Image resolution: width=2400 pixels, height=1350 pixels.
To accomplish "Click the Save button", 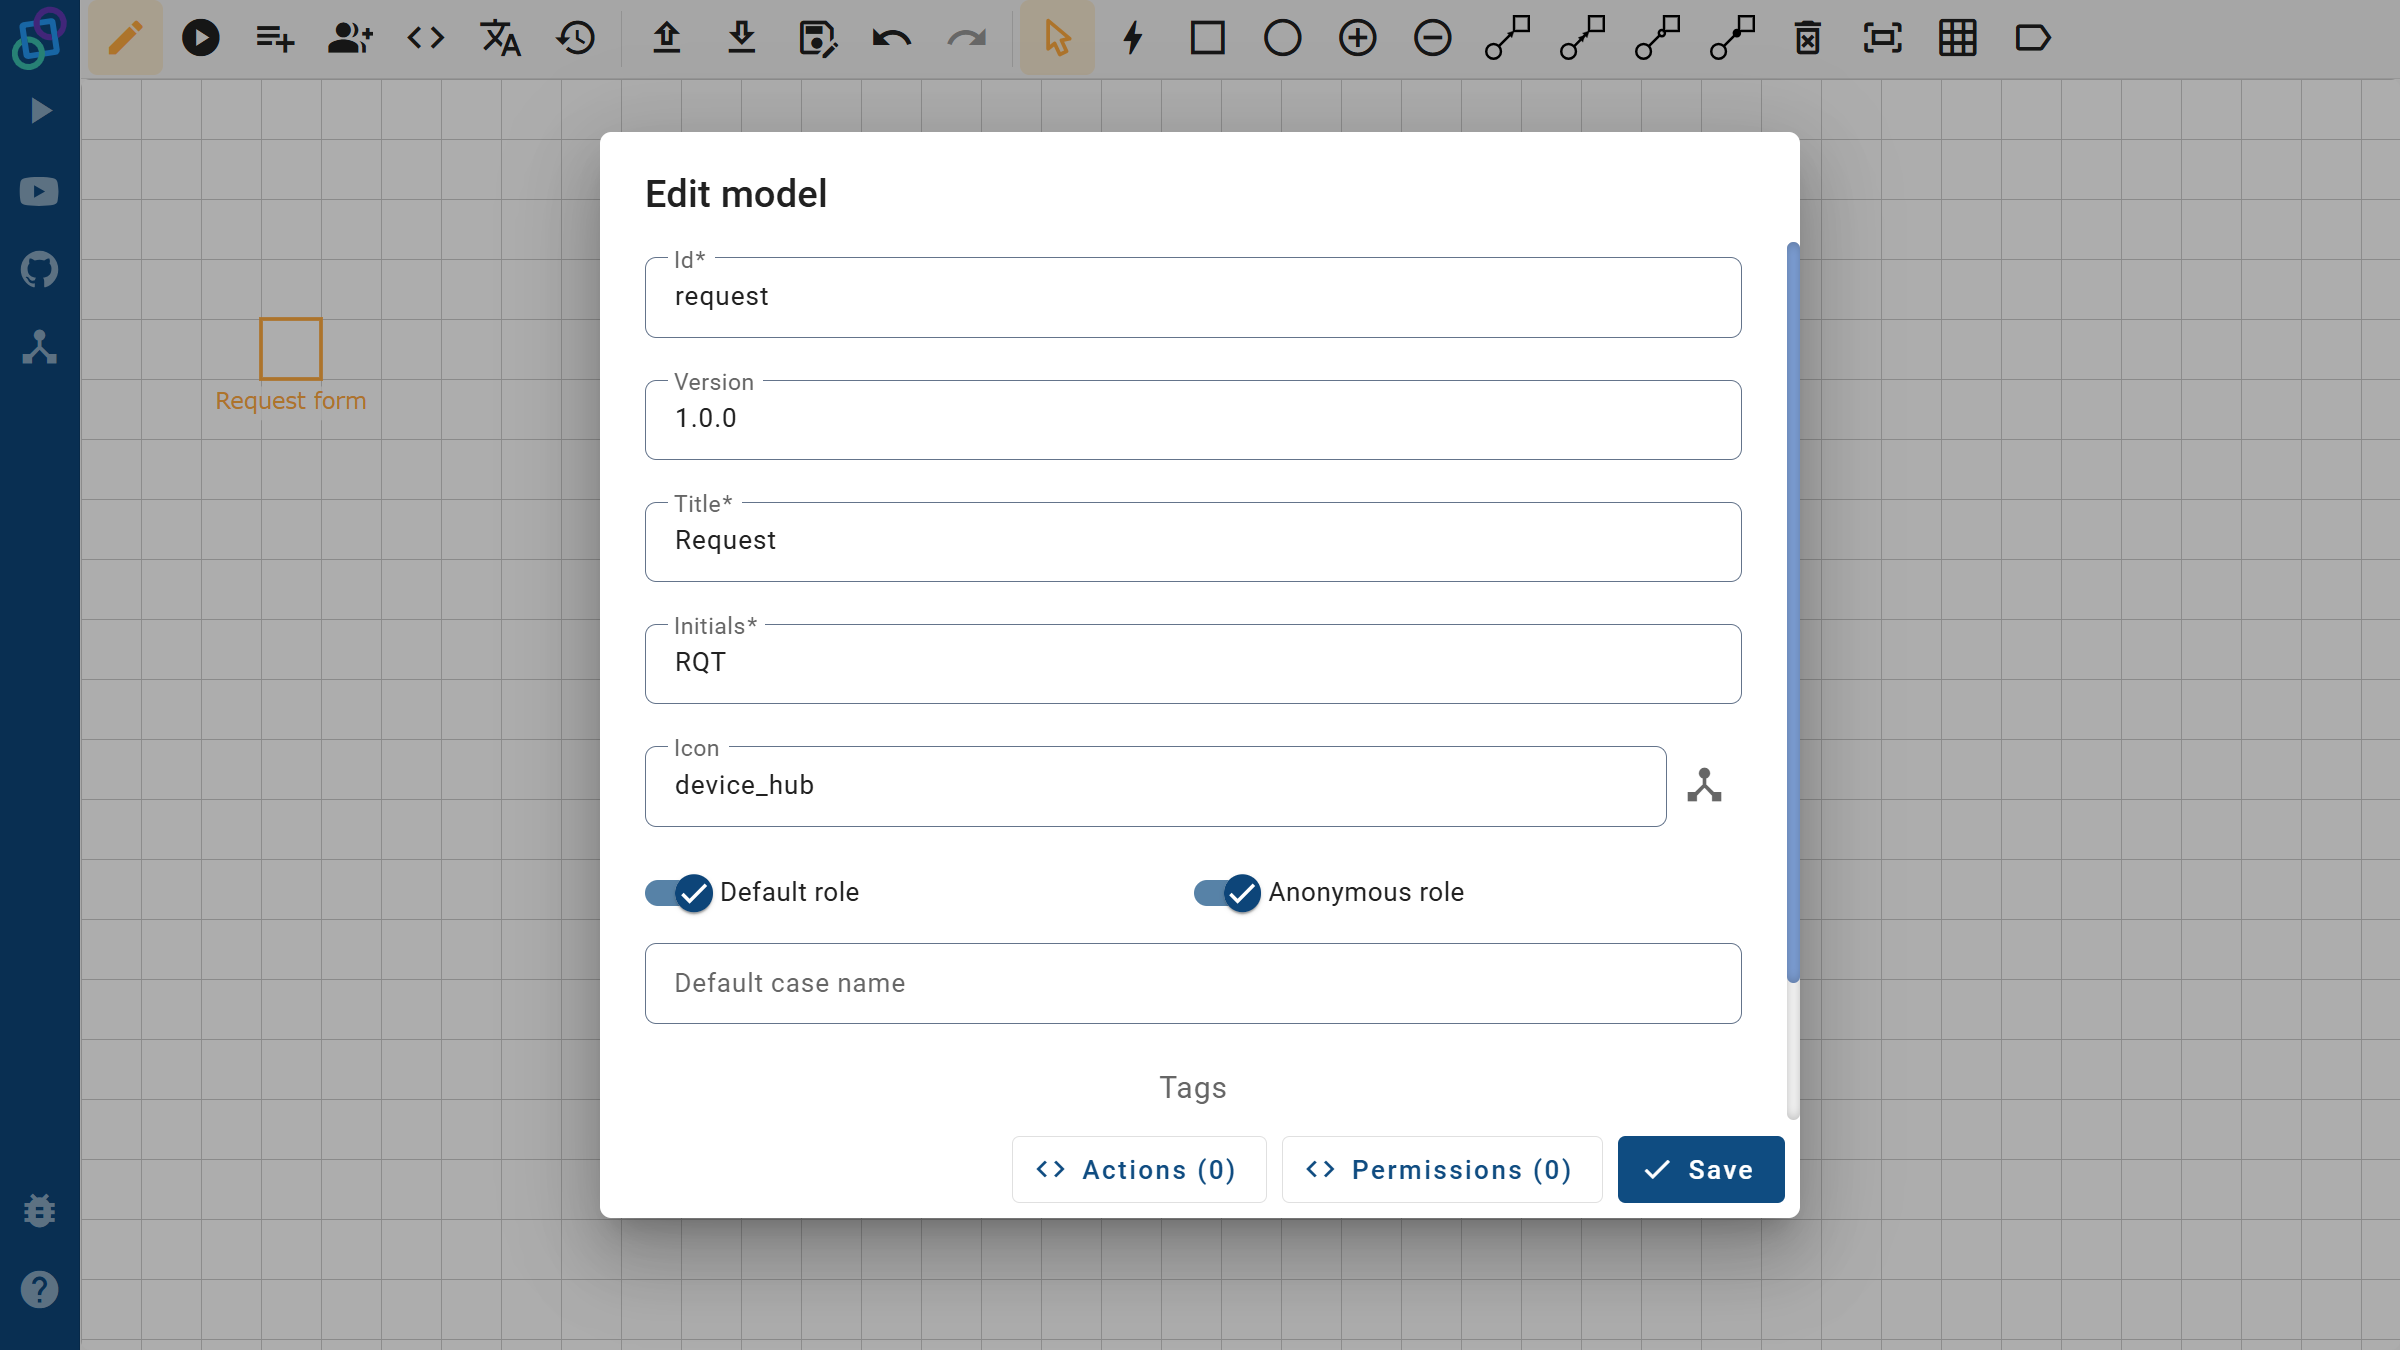I will tap(1700, 1169).
